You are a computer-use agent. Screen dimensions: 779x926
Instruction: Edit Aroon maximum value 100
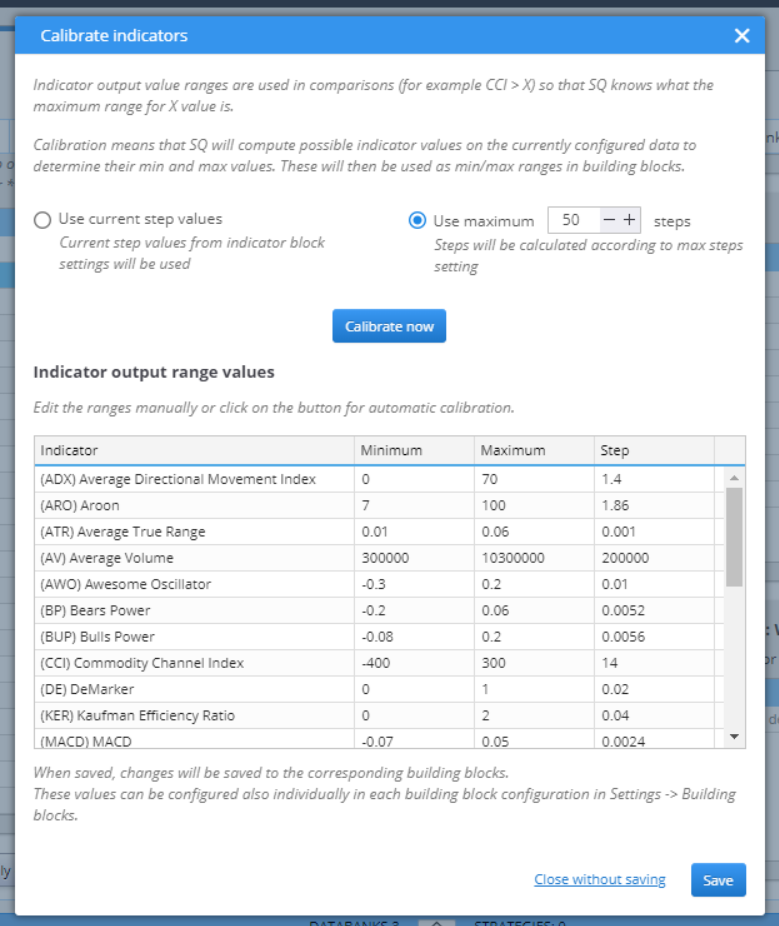tap(534, 506)
